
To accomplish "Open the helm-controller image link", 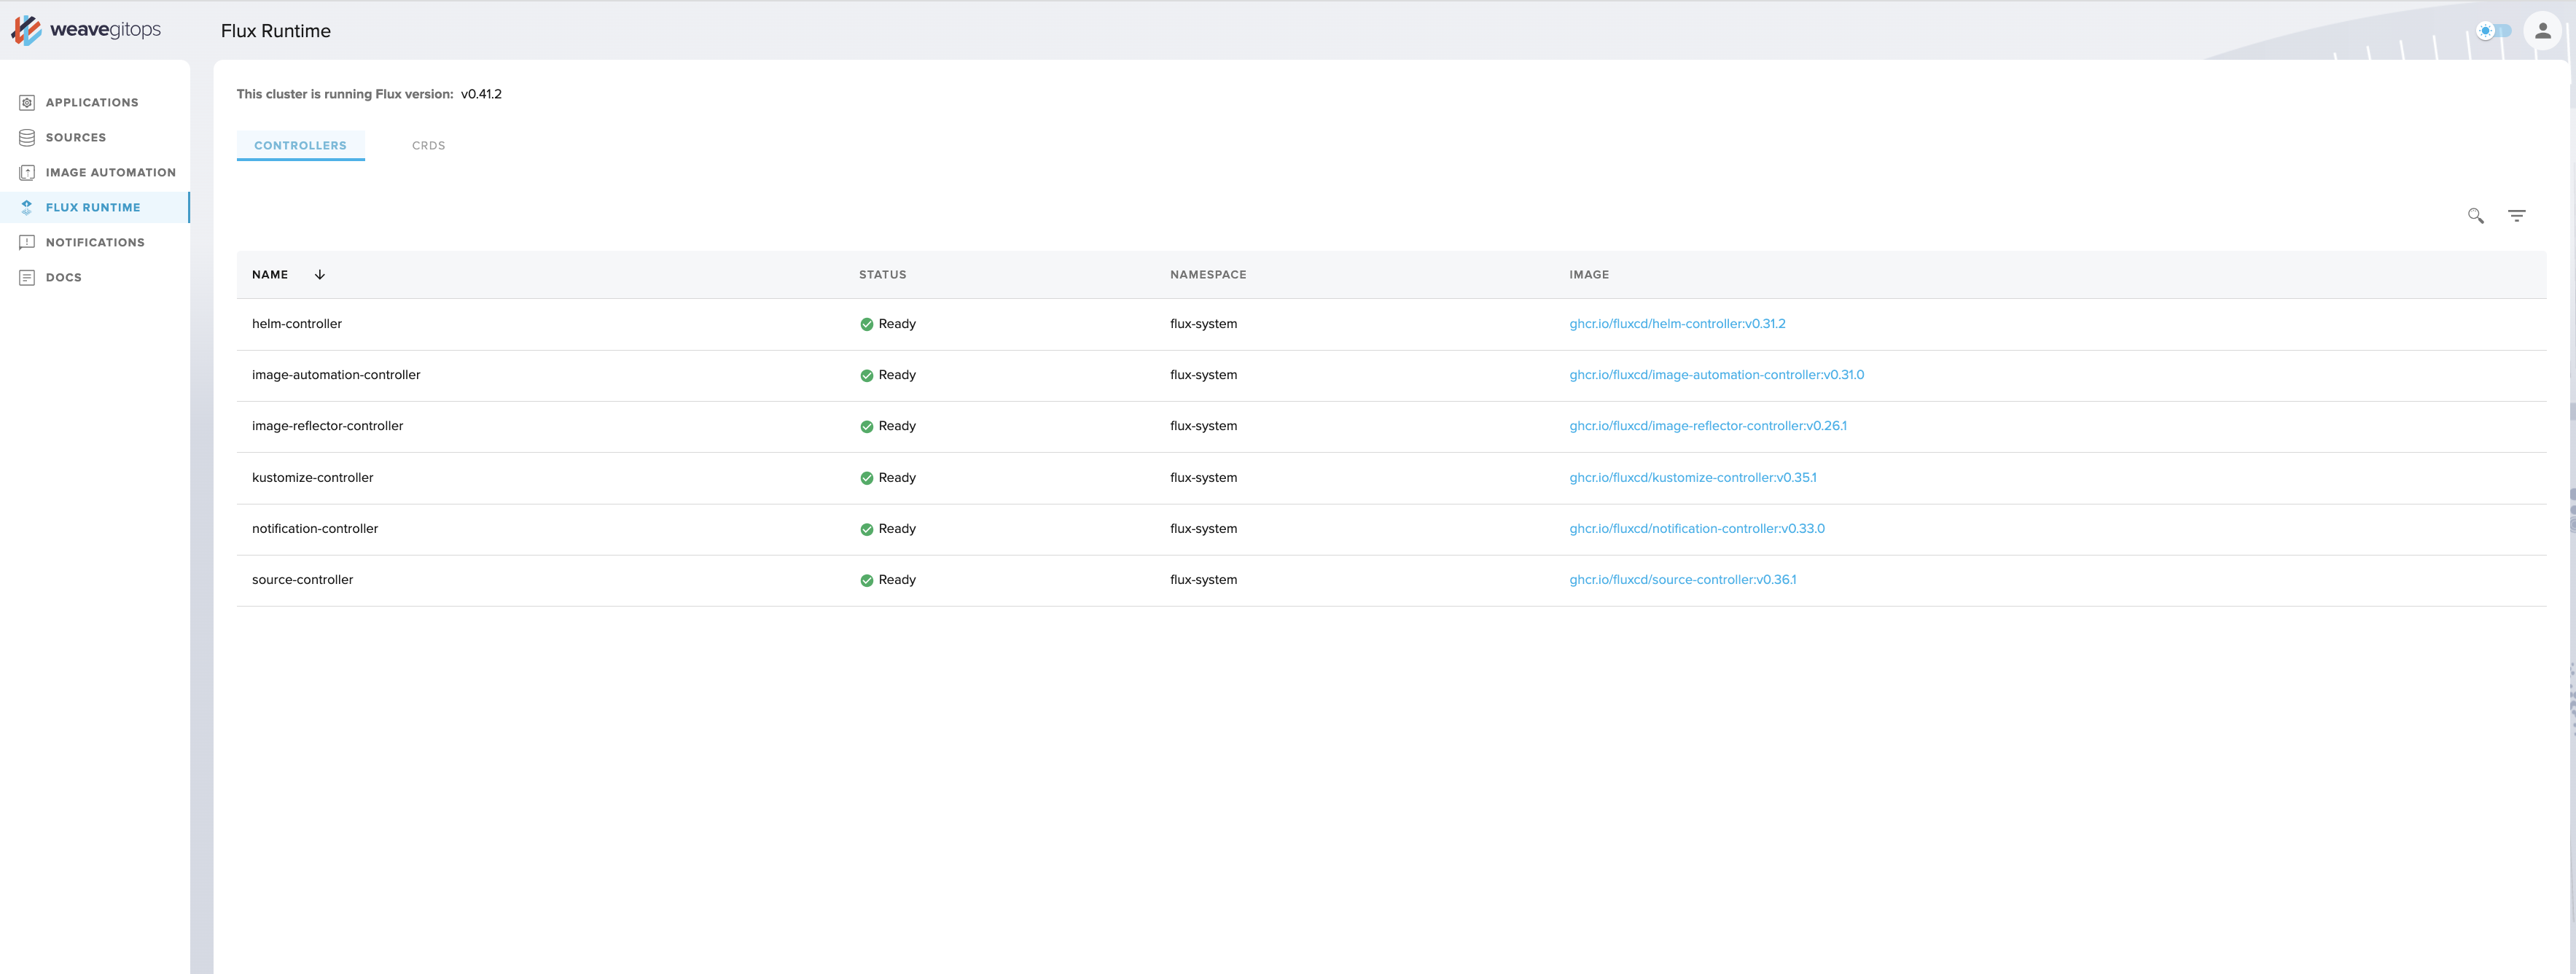I will pyautogui.click(x=1676, y=324).
